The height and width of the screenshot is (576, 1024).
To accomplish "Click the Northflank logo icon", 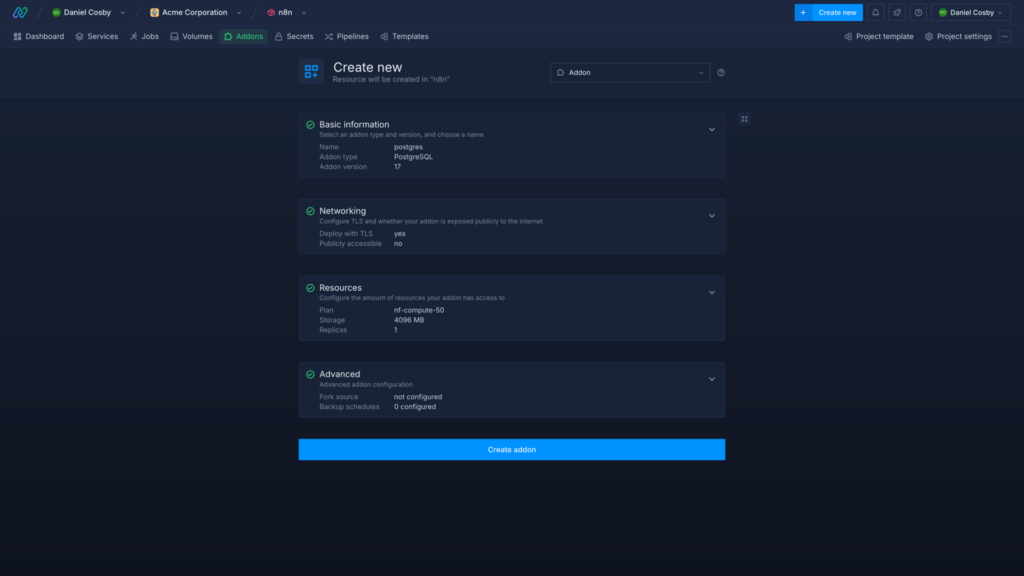I will click(20, 12).
